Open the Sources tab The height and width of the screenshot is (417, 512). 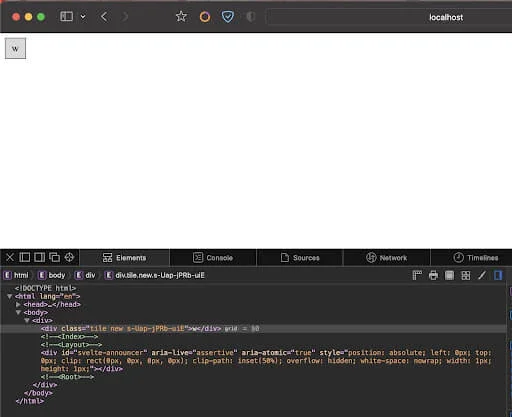[300, 258]
